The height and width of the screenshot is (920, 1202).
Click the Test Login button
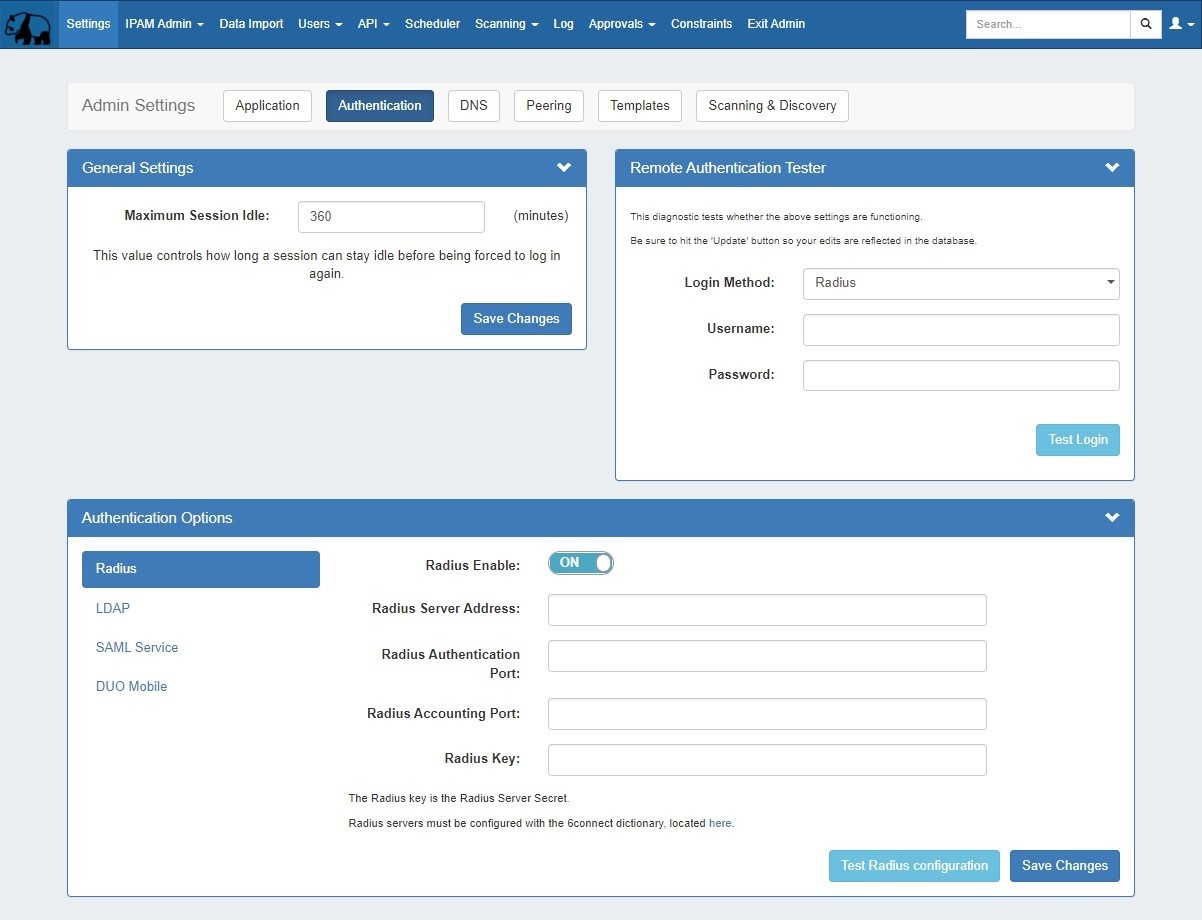point(1077,440)
